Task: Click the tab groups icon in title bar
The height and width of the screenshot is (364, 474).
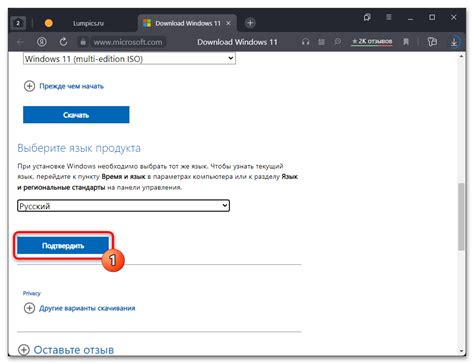Action: click(367, 17)
